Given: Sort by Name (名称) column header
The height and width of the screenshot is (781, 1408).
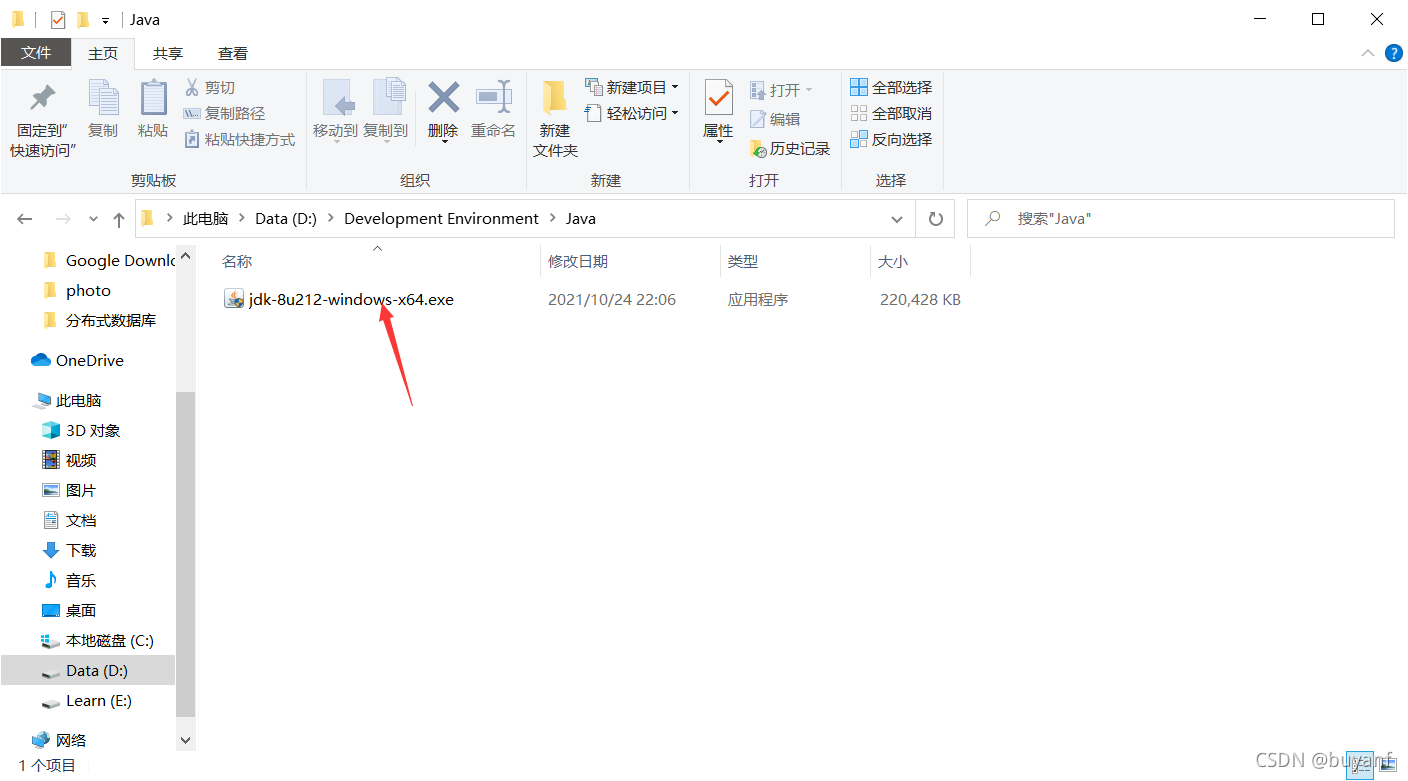Looking at the screenshot, I should pos(237,261).
